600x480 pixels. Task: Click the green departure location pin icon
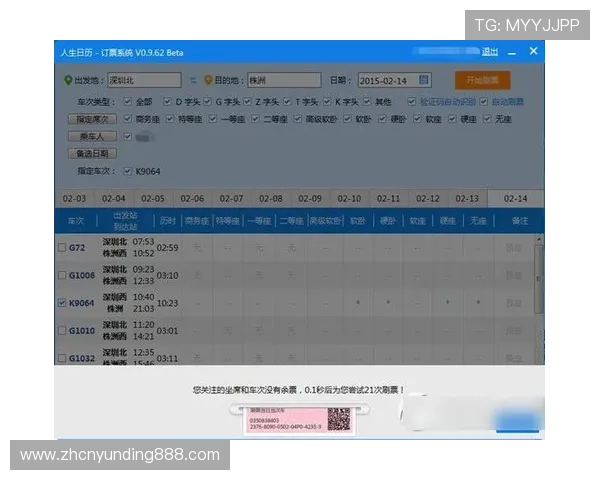(68, 80)
